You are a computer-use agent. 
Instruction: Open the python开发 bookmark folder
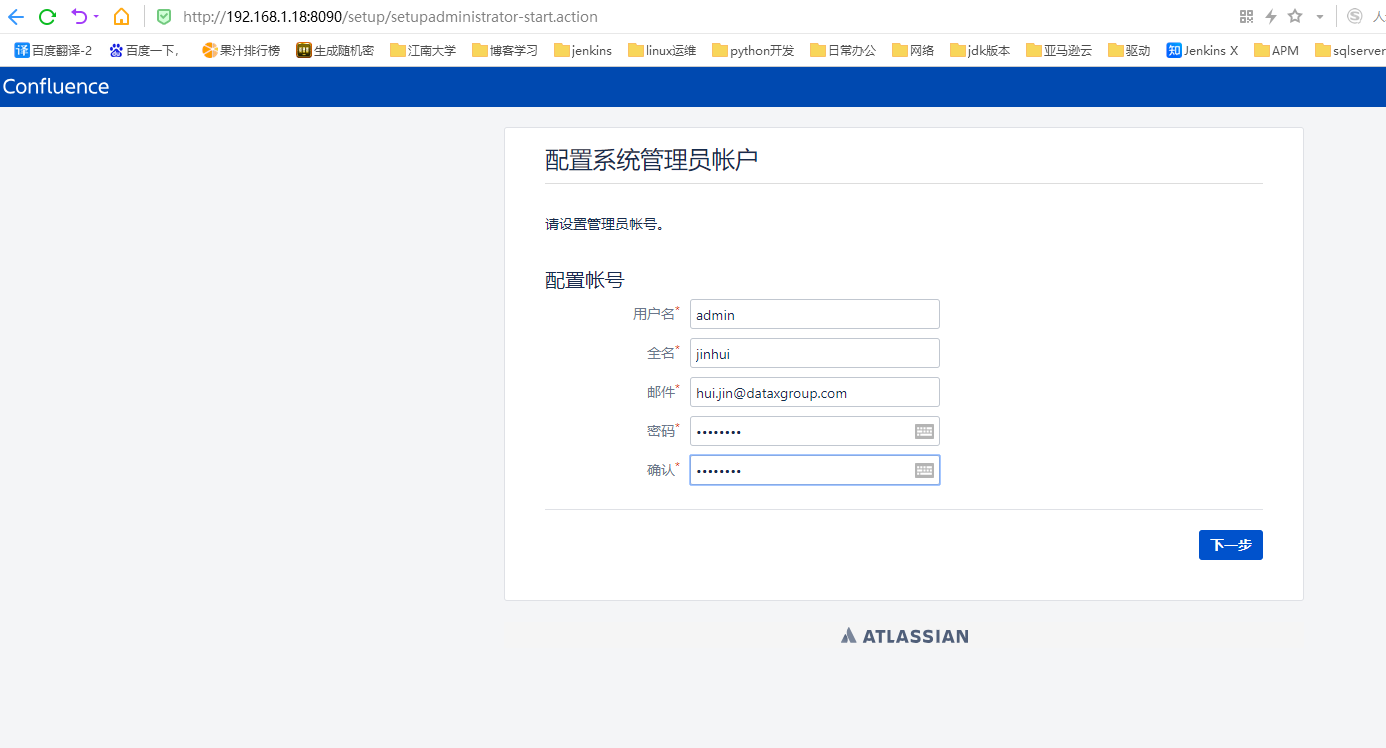point(753,50)
